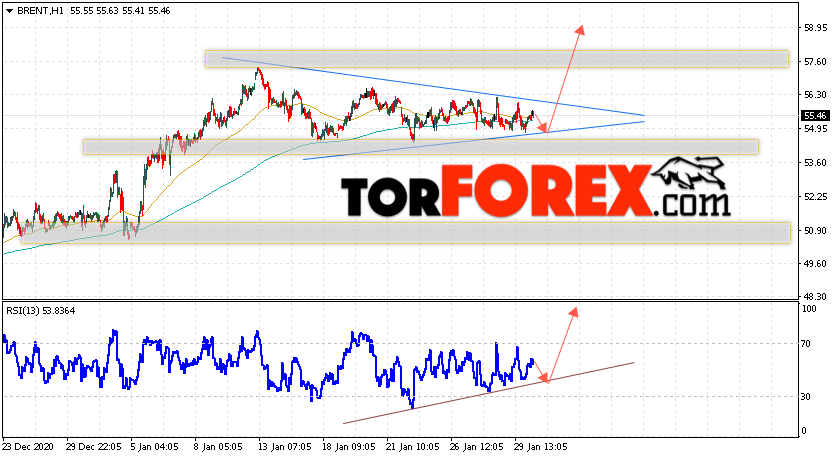
Task: Select the 26 Jan 12:05 time label
Action: (x=477, y=446)
